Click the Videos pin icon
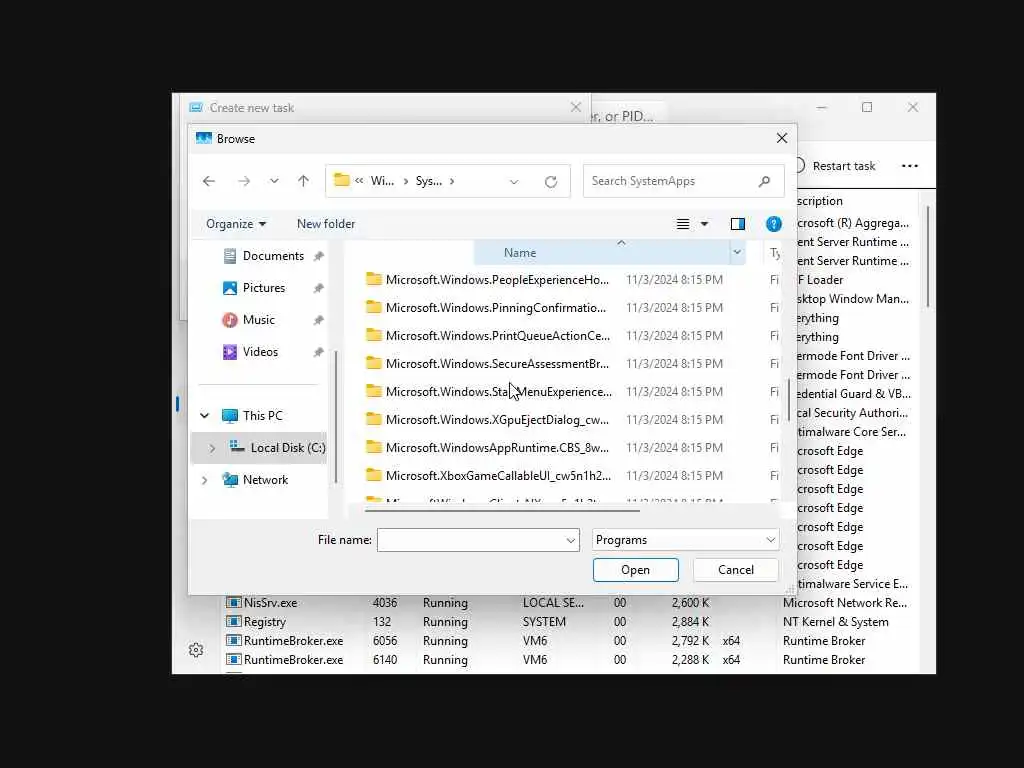1024x768 pixels. coord(318,352)
